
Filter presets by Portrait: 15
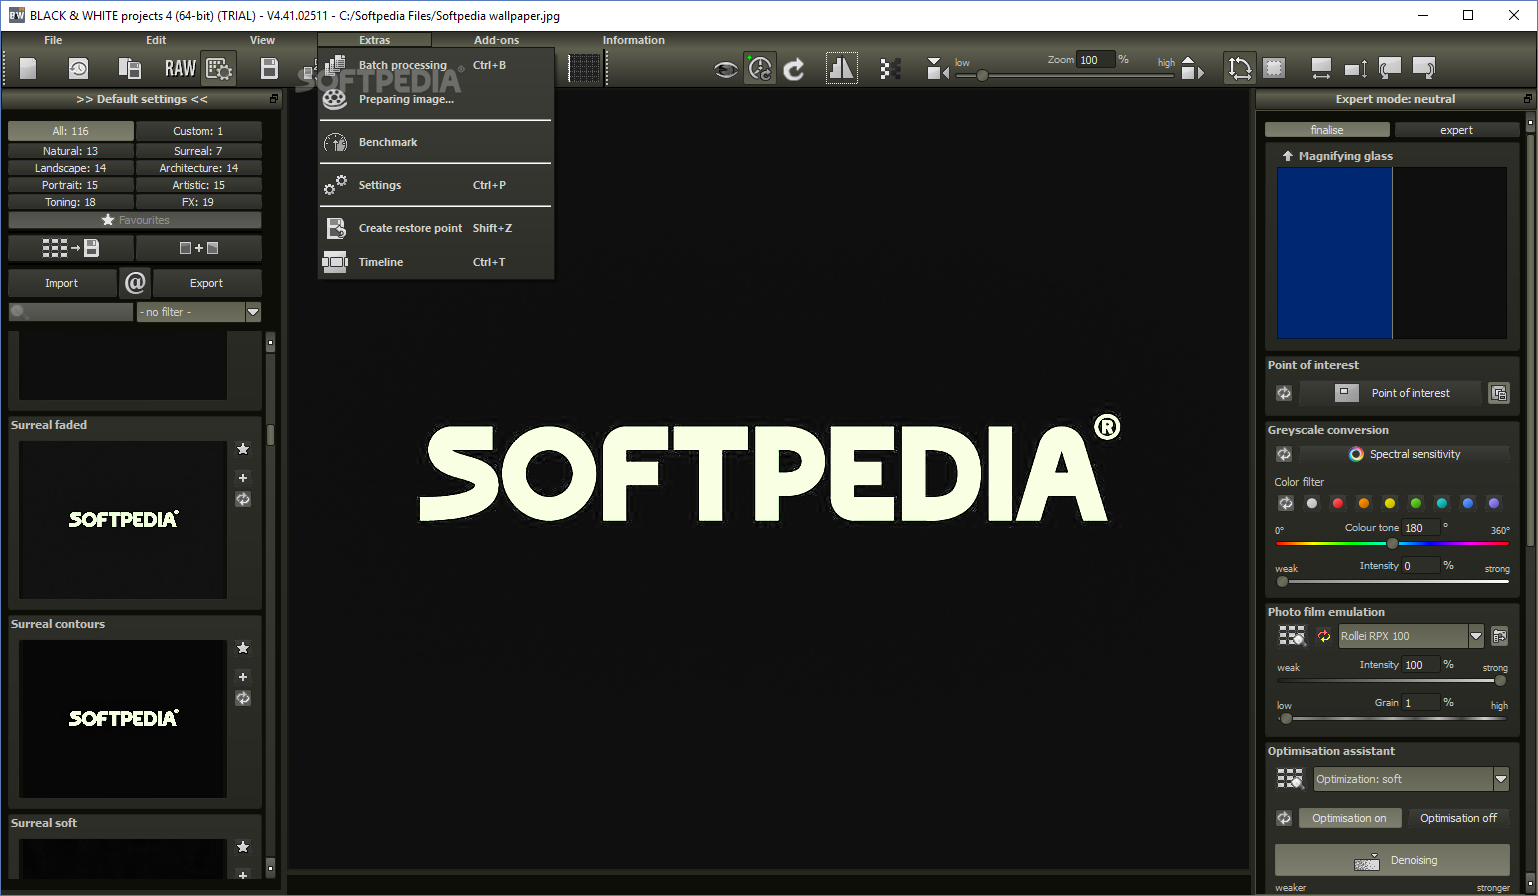71,185
